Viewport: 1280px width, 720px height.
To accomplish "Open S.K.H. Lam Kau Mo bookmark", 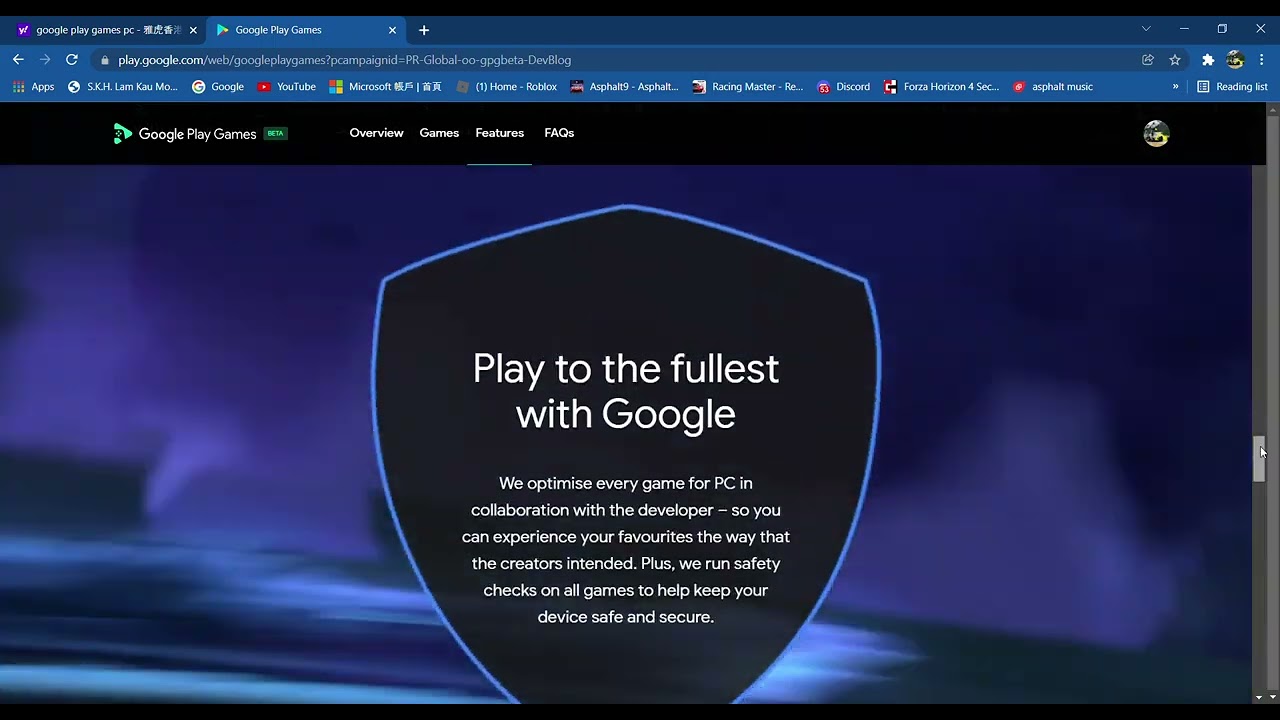I will click(x=122, y=87).
